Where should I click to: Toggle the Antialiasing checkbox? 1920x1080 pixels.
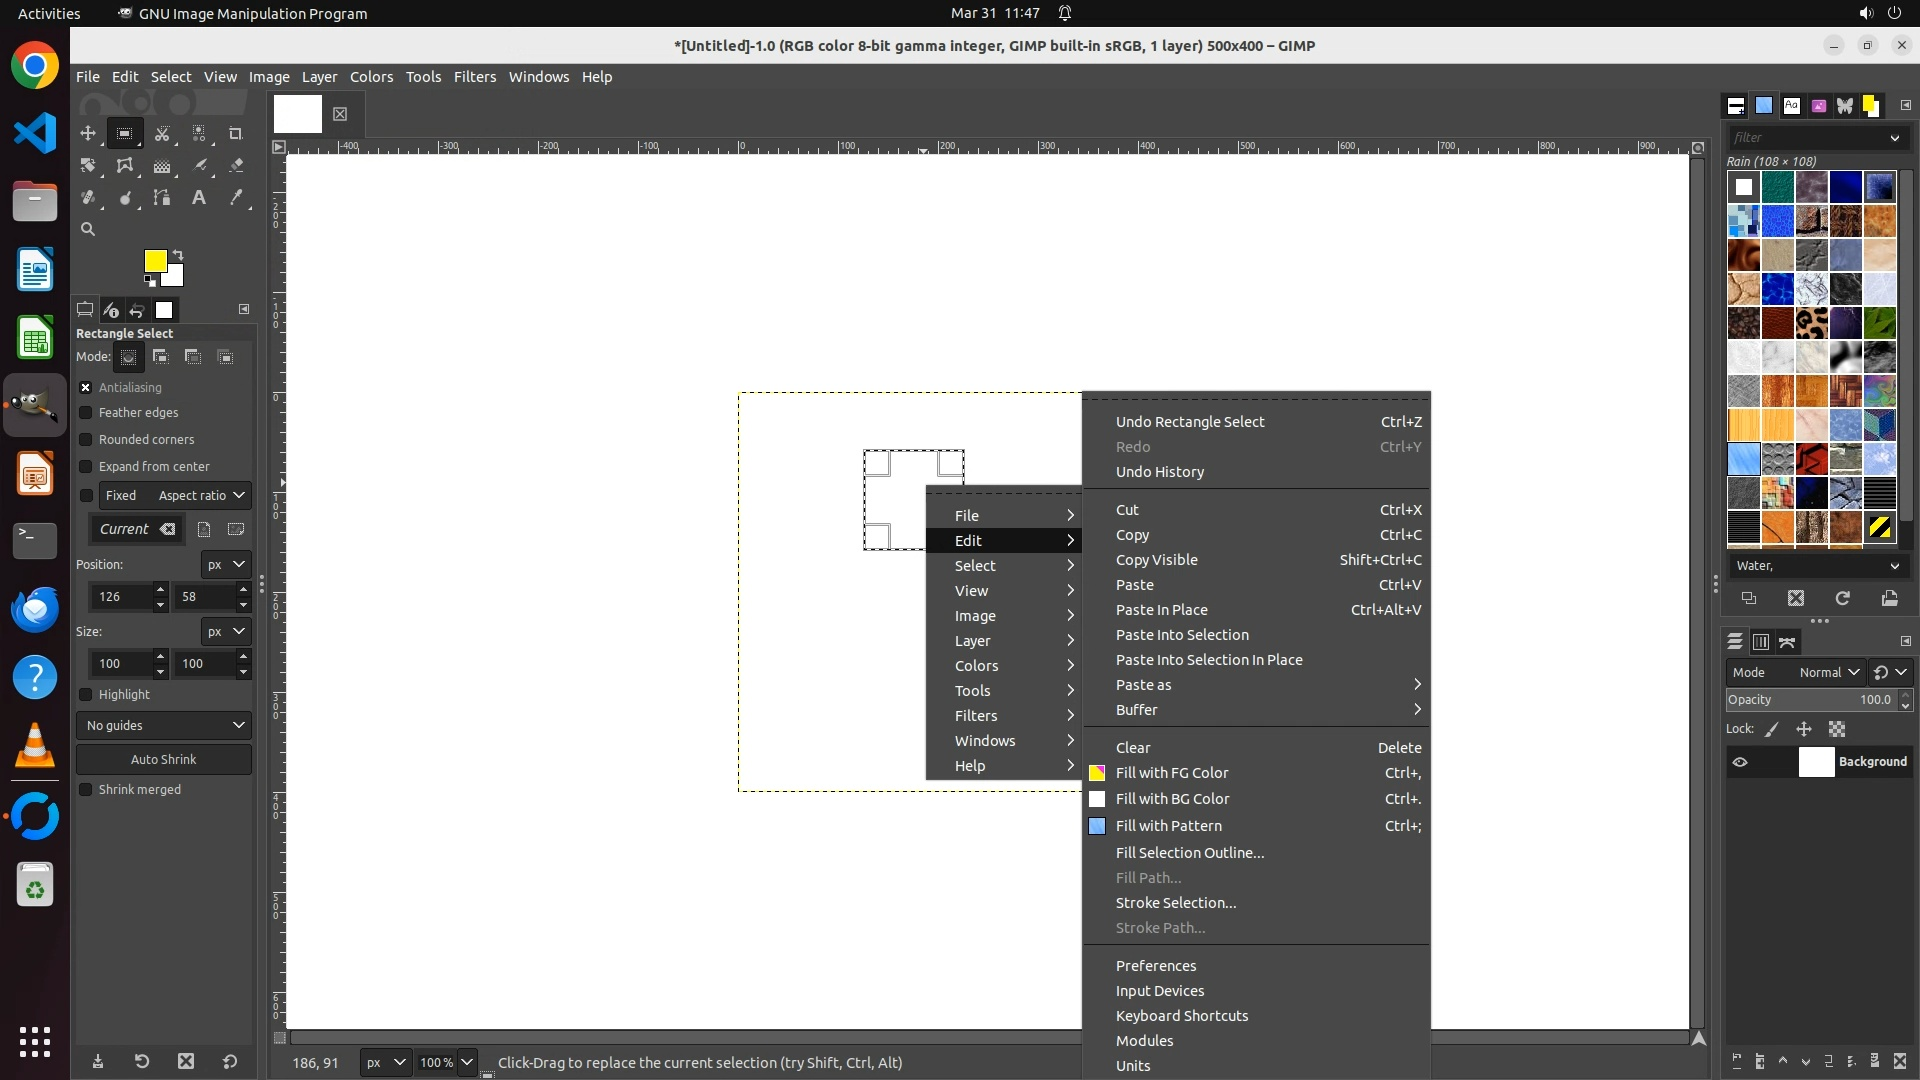[x=86, y=388]
